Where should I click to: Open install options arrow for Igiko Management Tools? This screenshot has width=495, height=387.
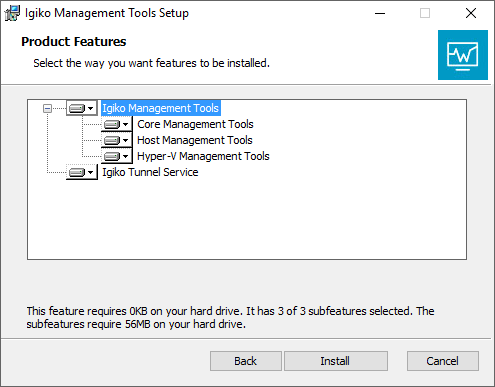(x=90, y=109)
